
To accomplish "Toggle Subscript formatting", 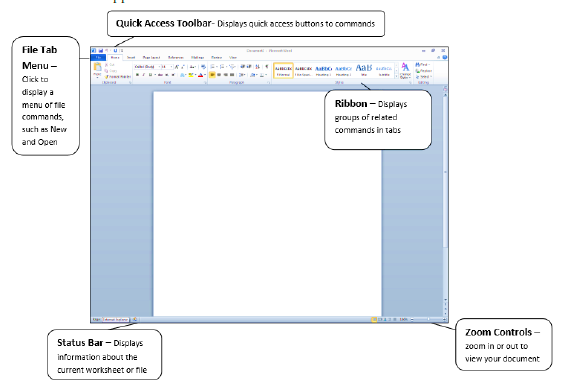I will click(x=167, y=75).
